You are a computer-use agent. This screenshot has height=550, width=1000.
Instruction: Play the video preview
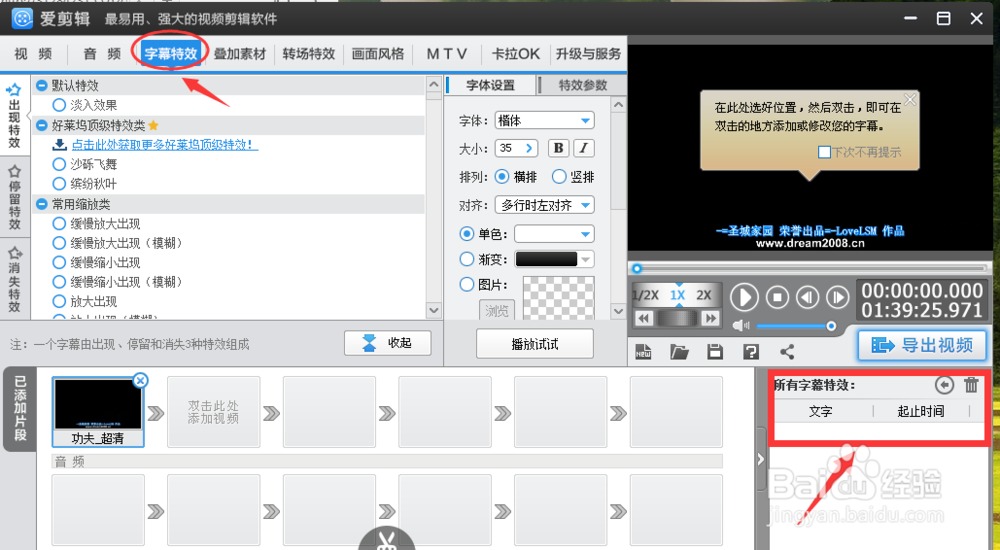click(744, 297)
